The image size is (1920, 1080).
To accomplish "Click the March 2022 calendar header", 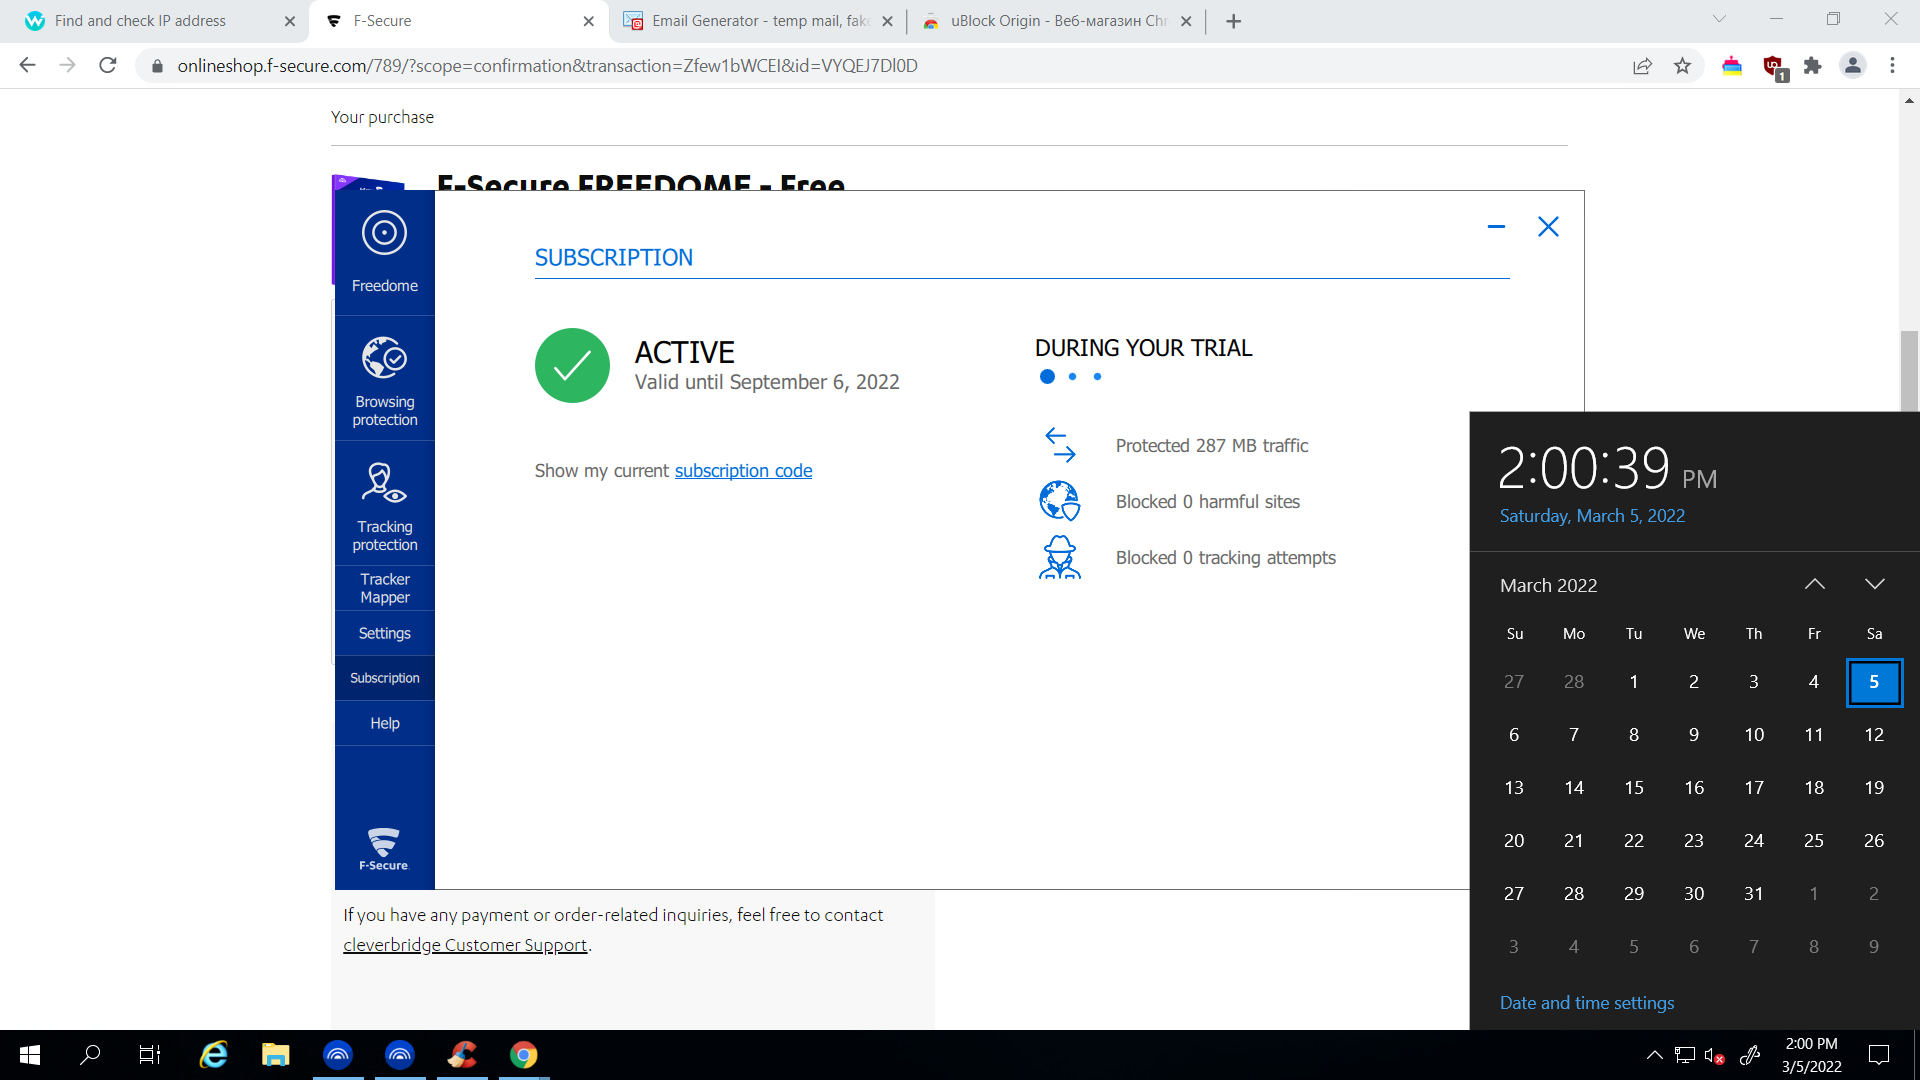I will 1549,586.
